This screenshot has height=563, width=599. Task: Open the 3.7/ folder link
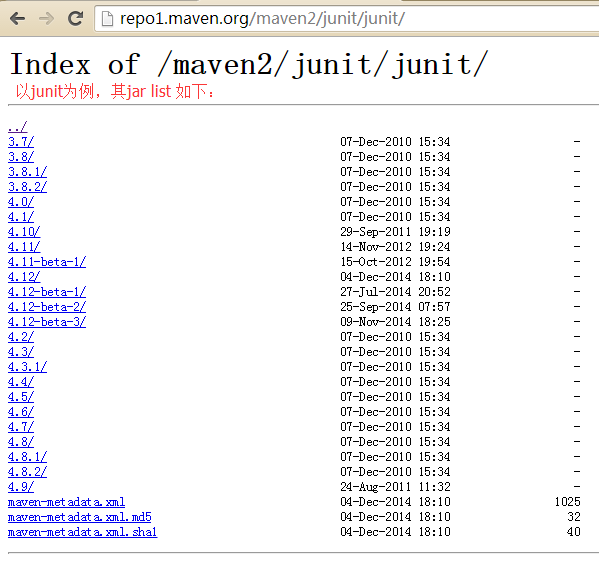pyautogui.click(x=21, y=142)
